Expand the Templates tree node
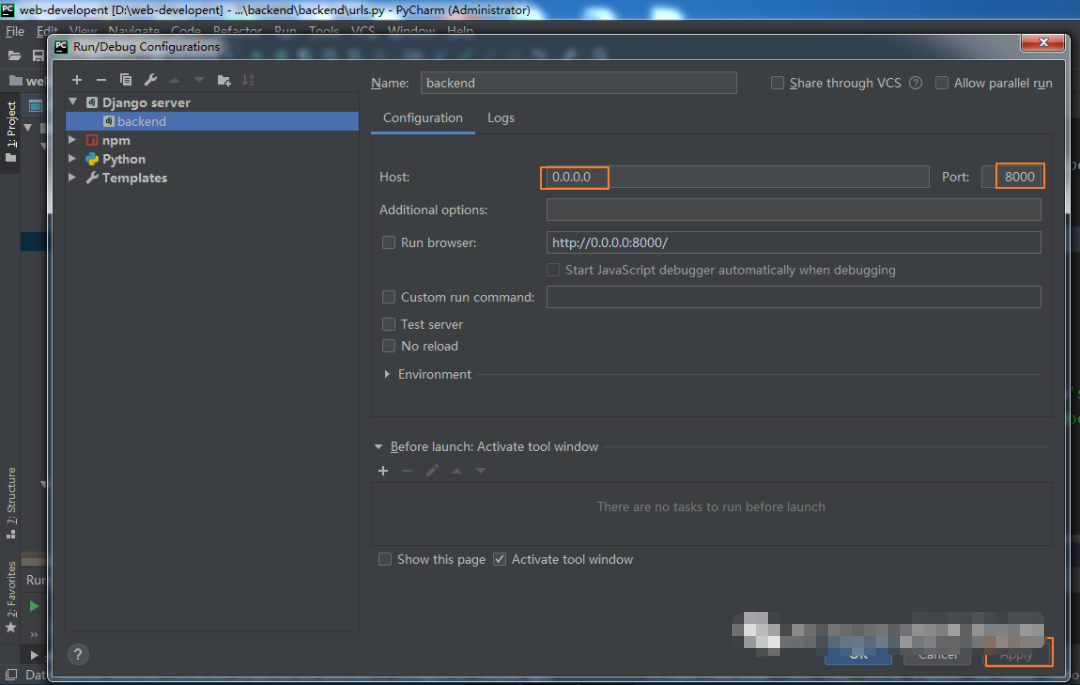Screen dimensions: 1080x685 [x=72, y=177]
